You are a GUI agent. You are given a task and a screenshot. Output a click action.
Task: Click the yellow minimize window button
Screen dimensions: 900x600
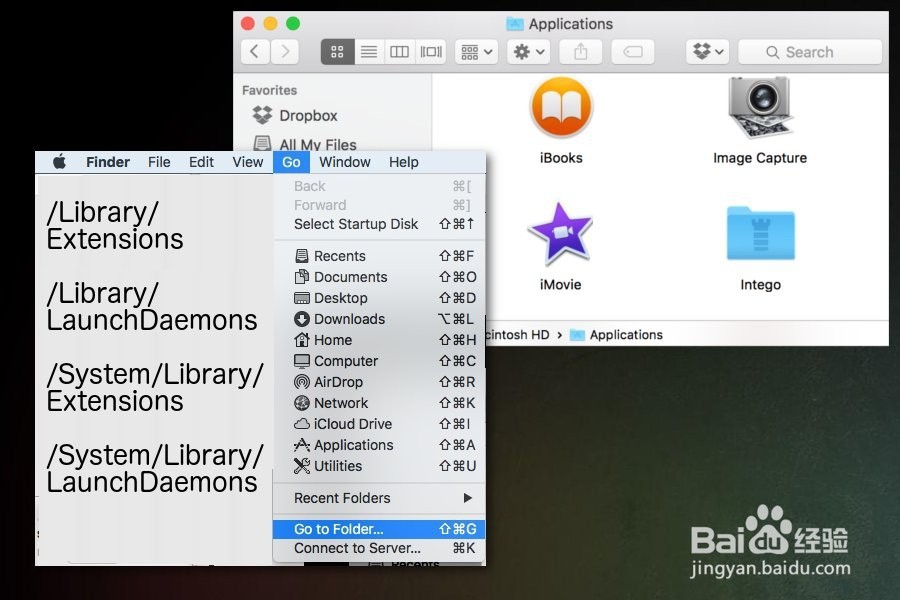[x=270, y=24]
